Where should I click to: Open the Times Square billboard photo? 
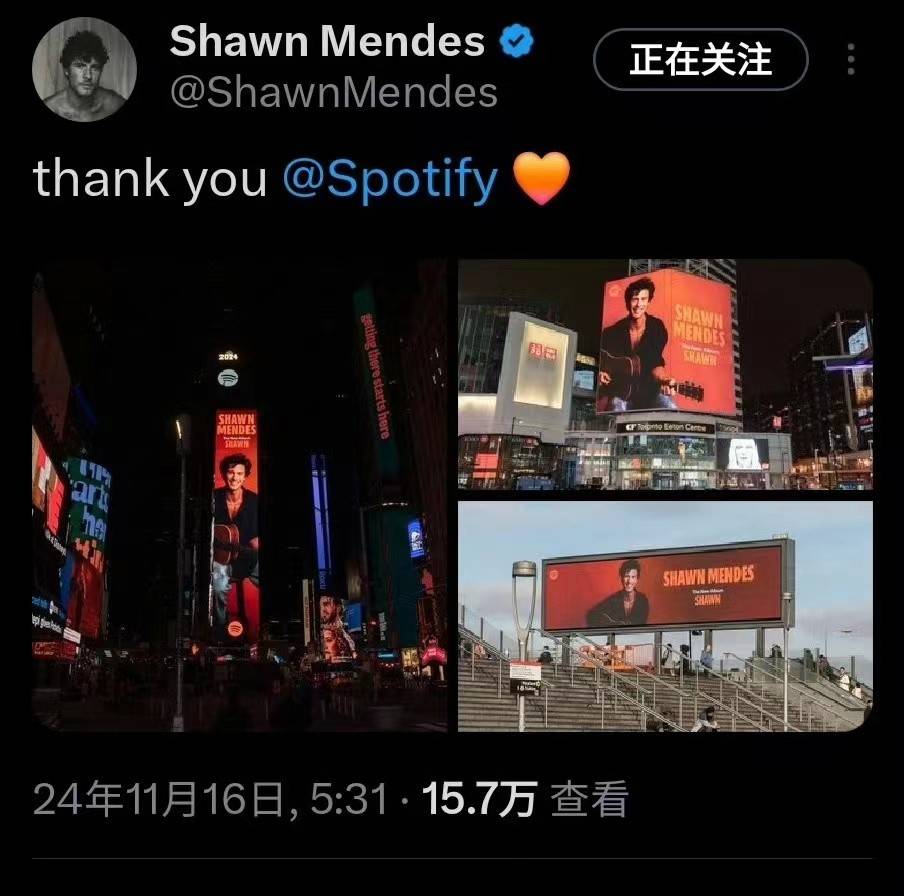pos(239,495)
